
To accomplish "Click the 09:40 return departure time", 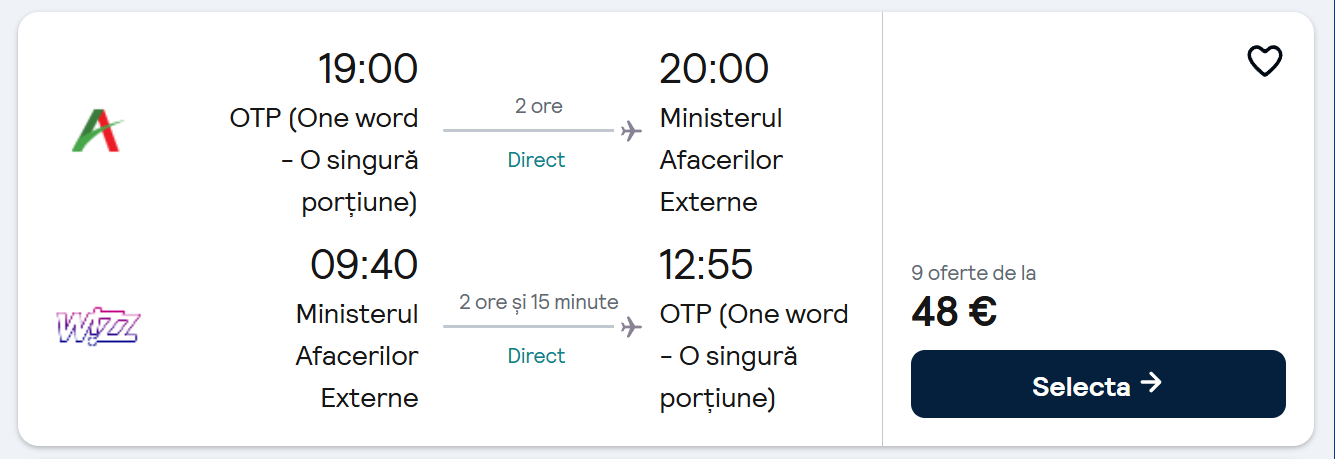I will point(363,265).
